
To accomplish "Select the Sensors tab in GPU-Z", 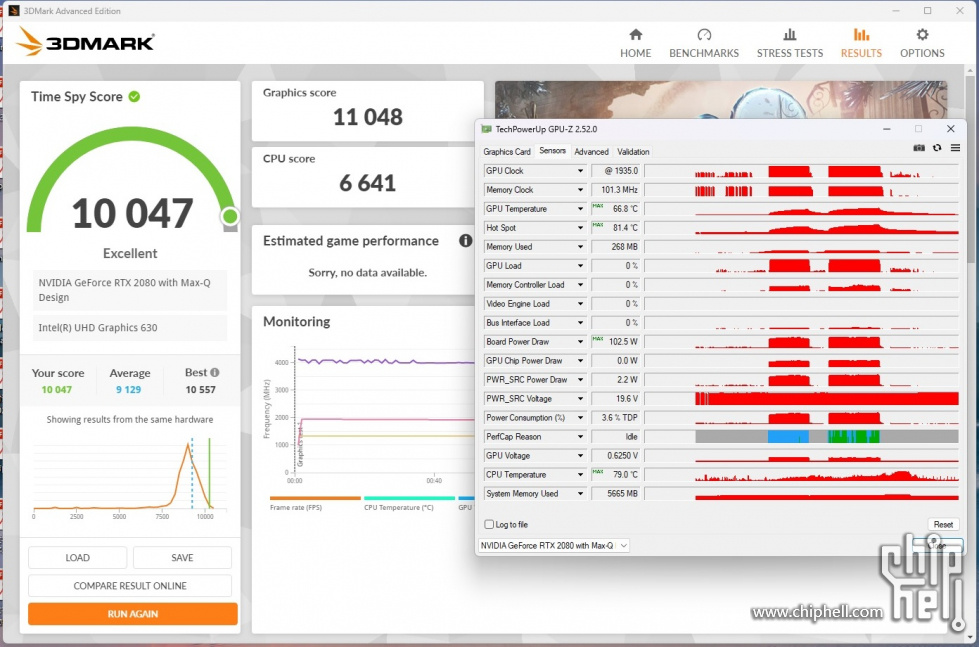I will point(552,151).
